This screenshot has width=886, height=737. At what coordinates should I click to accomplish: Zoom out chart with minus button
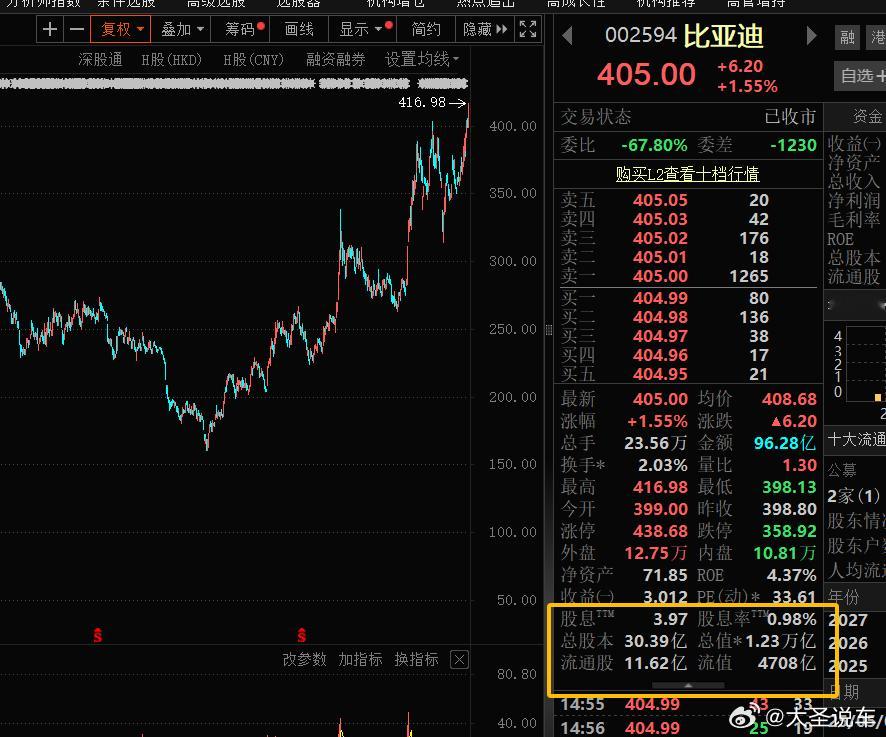[77, 29]
